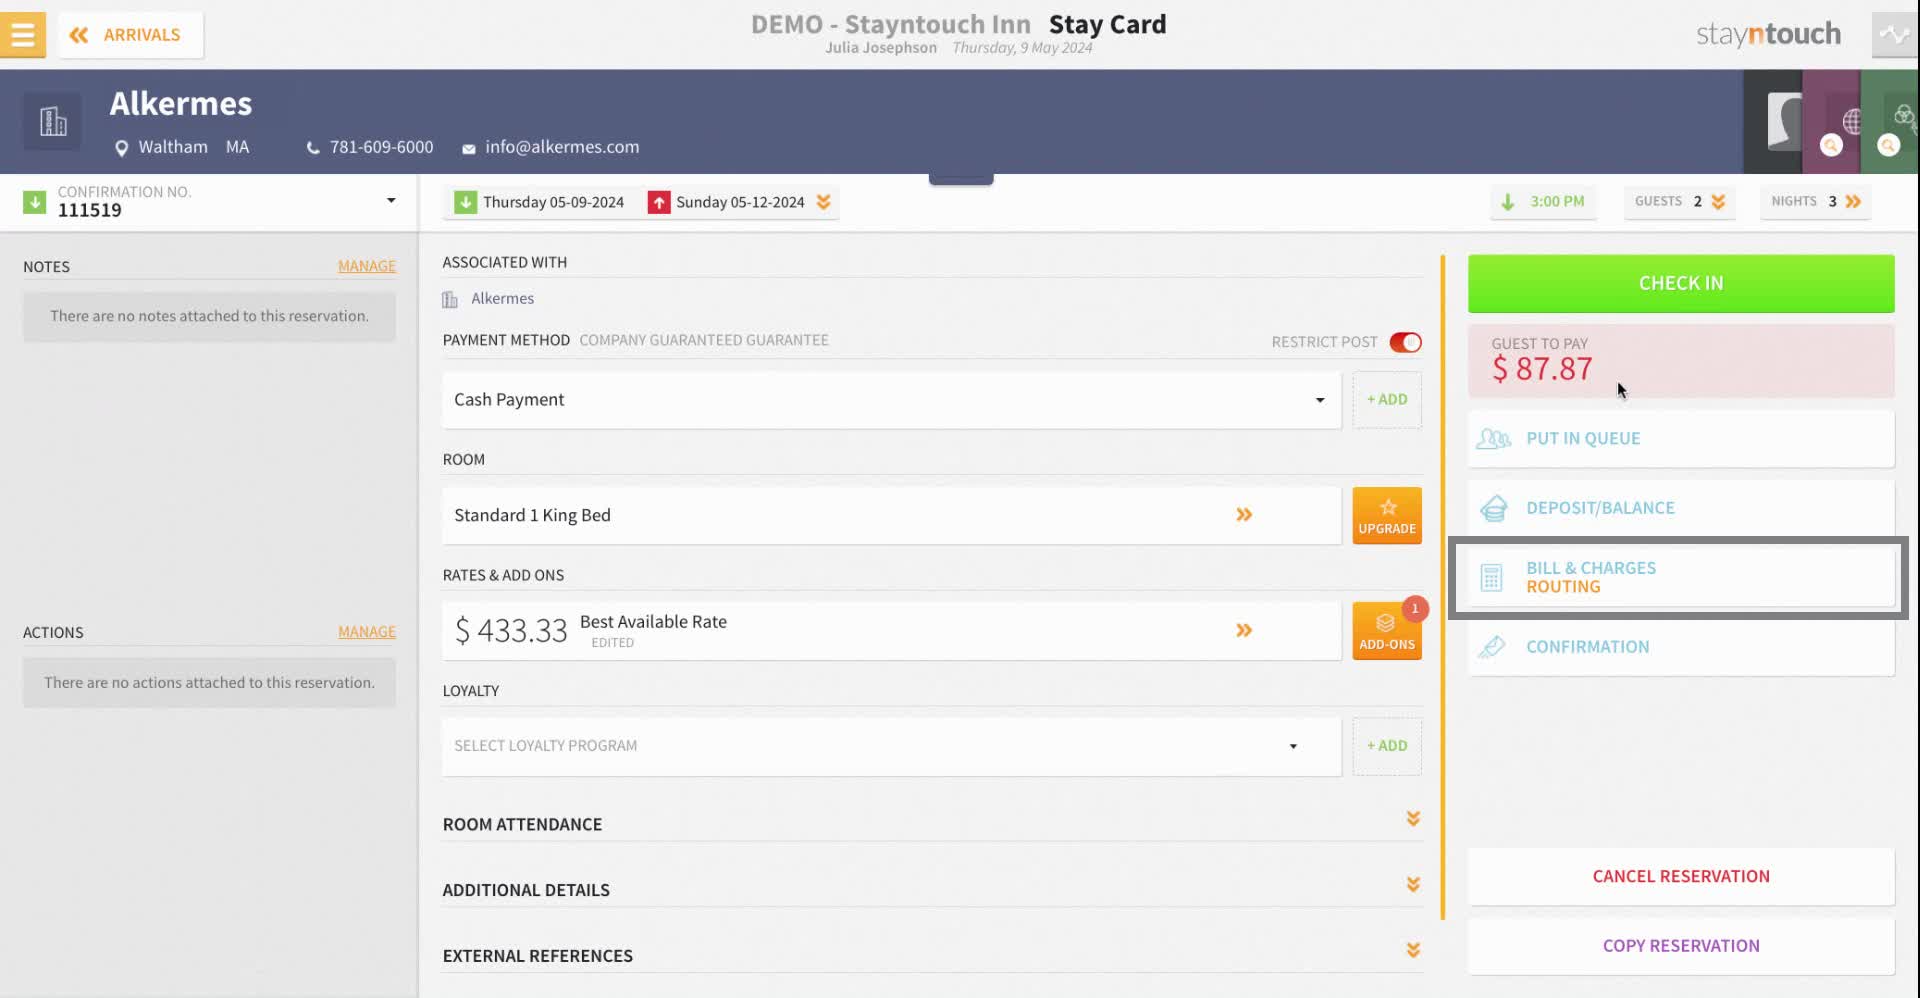Click the green arrival date icon
The width and height of the screenshot is (1920, 998).
point(465,202)
